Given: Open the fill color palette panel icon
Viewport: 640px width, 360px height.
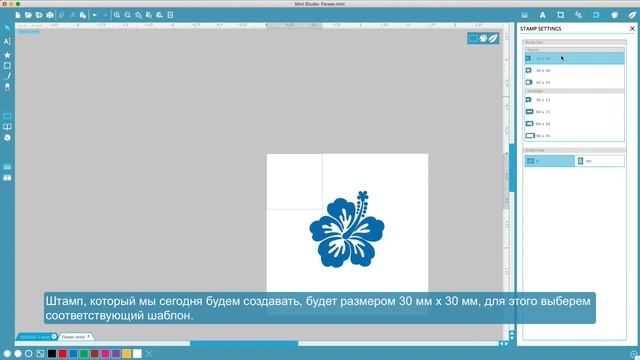Looking at the screenshot, I should coord(614,15).
